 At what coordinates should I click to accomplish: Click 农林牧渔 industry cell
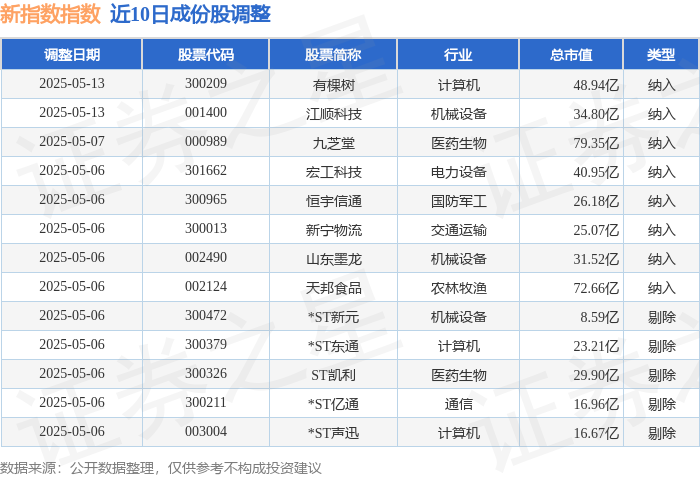(x=458, y=288)
